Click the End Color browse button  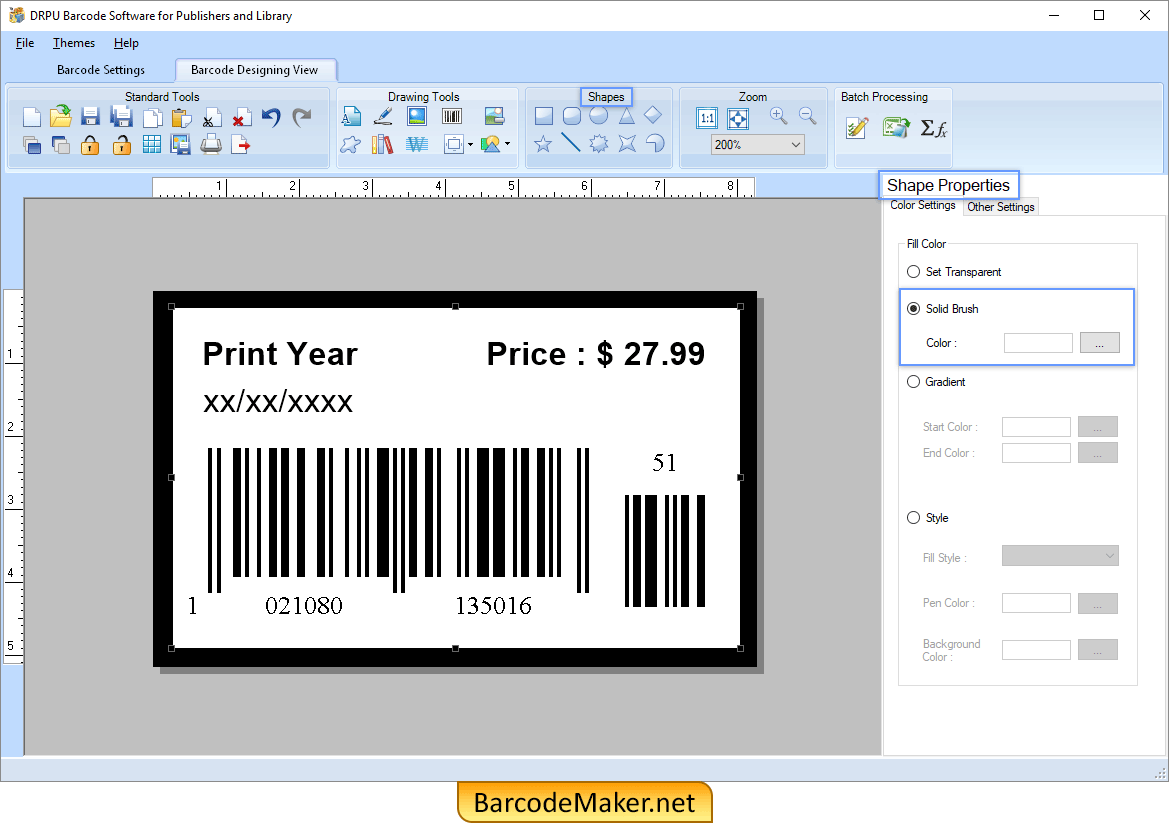click(1097, 453)
